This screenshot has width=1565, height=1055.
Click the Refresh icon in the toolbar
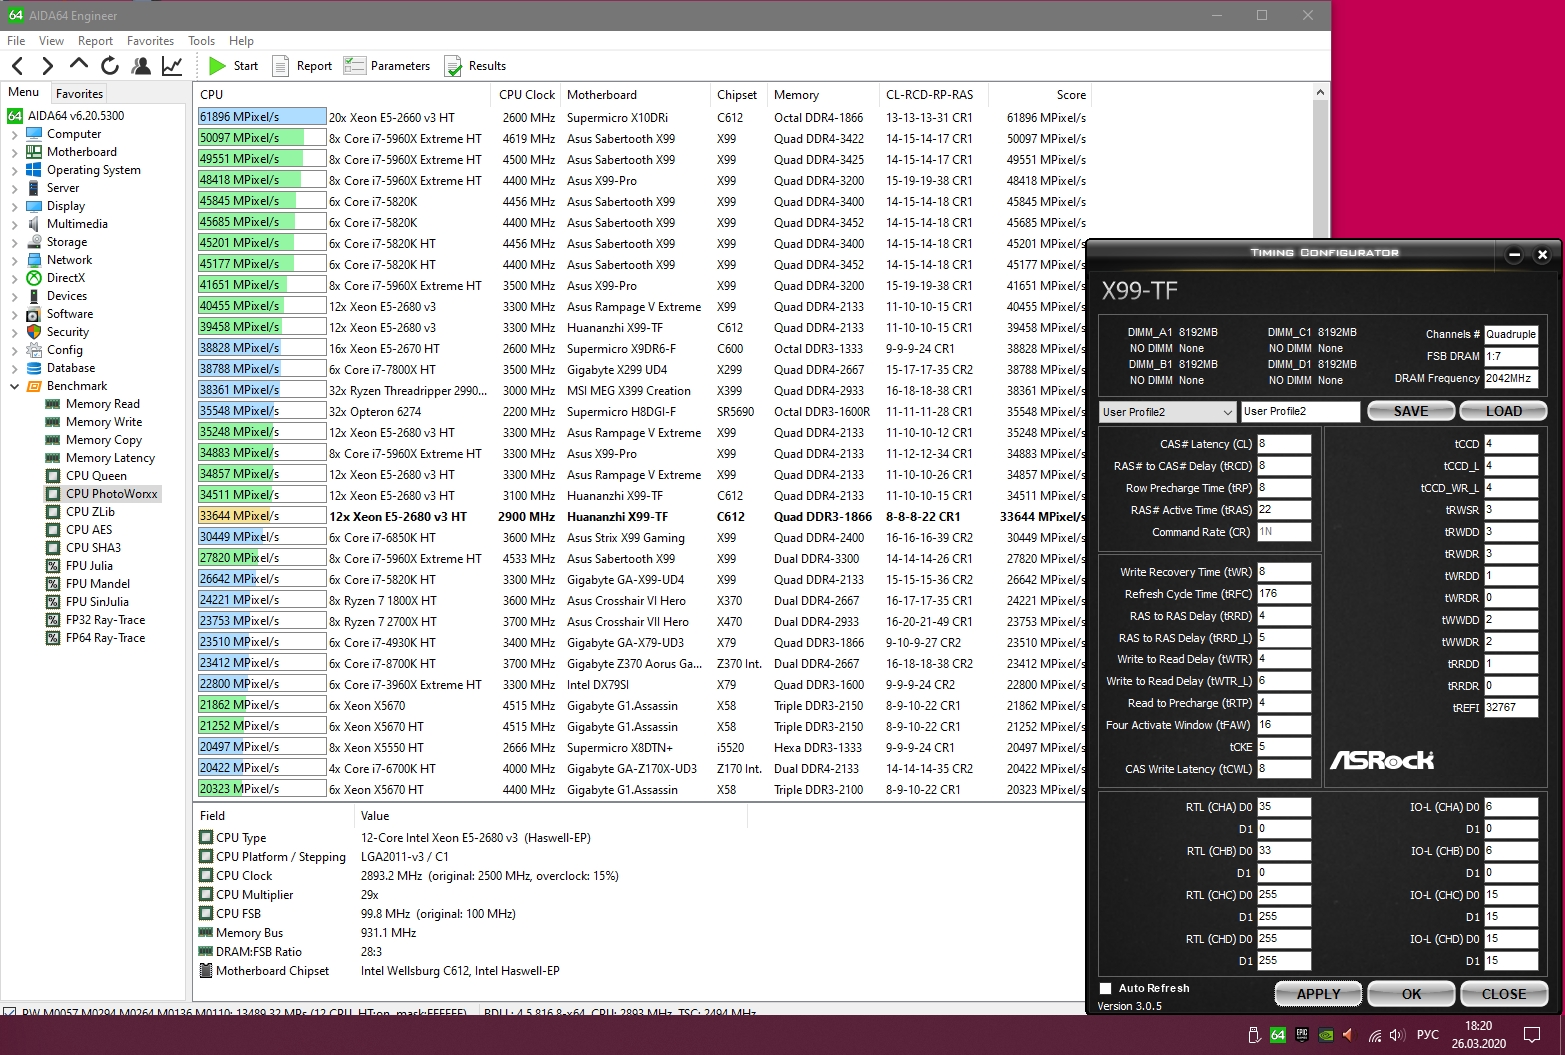coord(109,66)
